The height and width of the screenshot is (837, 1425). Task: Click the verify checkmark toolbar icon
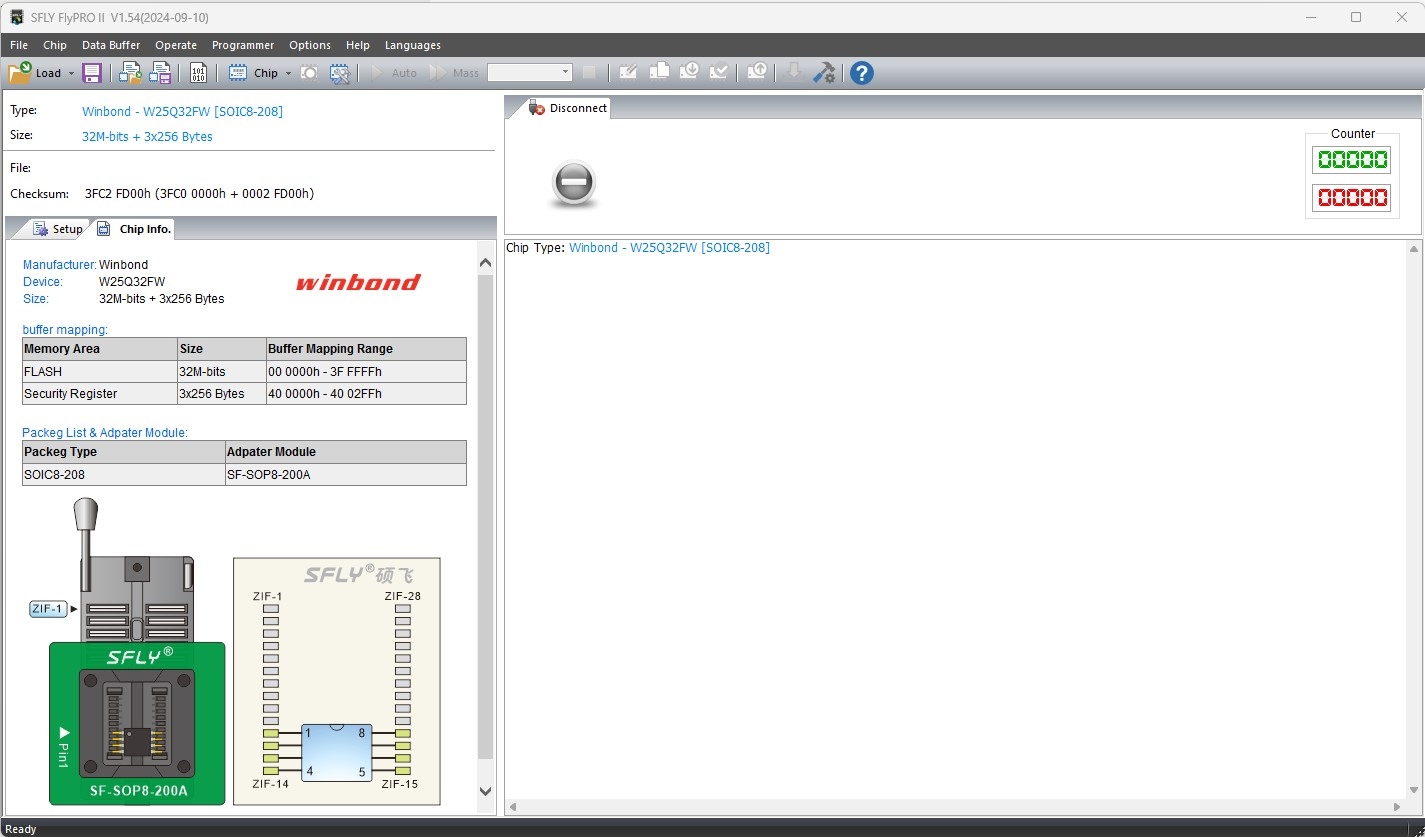coord(718,72)
